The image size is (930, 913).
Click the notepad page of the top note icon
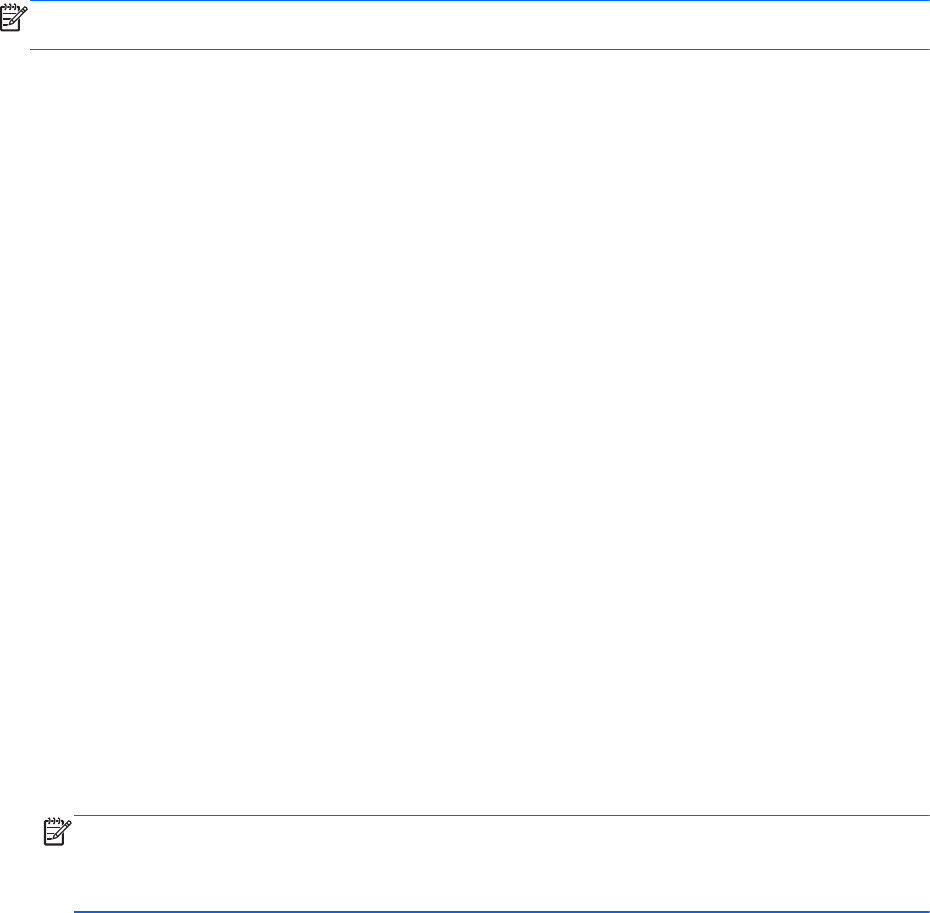coord(9,20)
